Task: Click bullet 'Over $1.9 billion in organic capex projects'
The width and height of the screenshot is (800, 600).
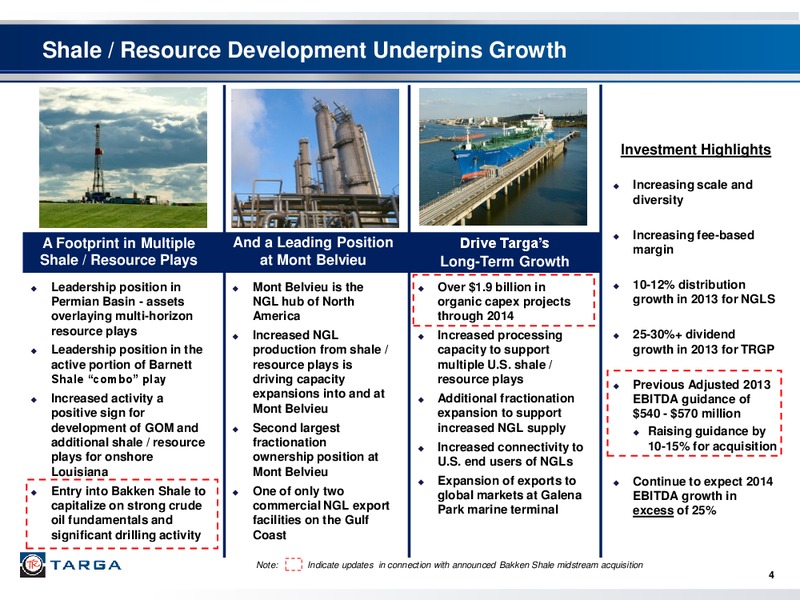Action: point(504,301)
